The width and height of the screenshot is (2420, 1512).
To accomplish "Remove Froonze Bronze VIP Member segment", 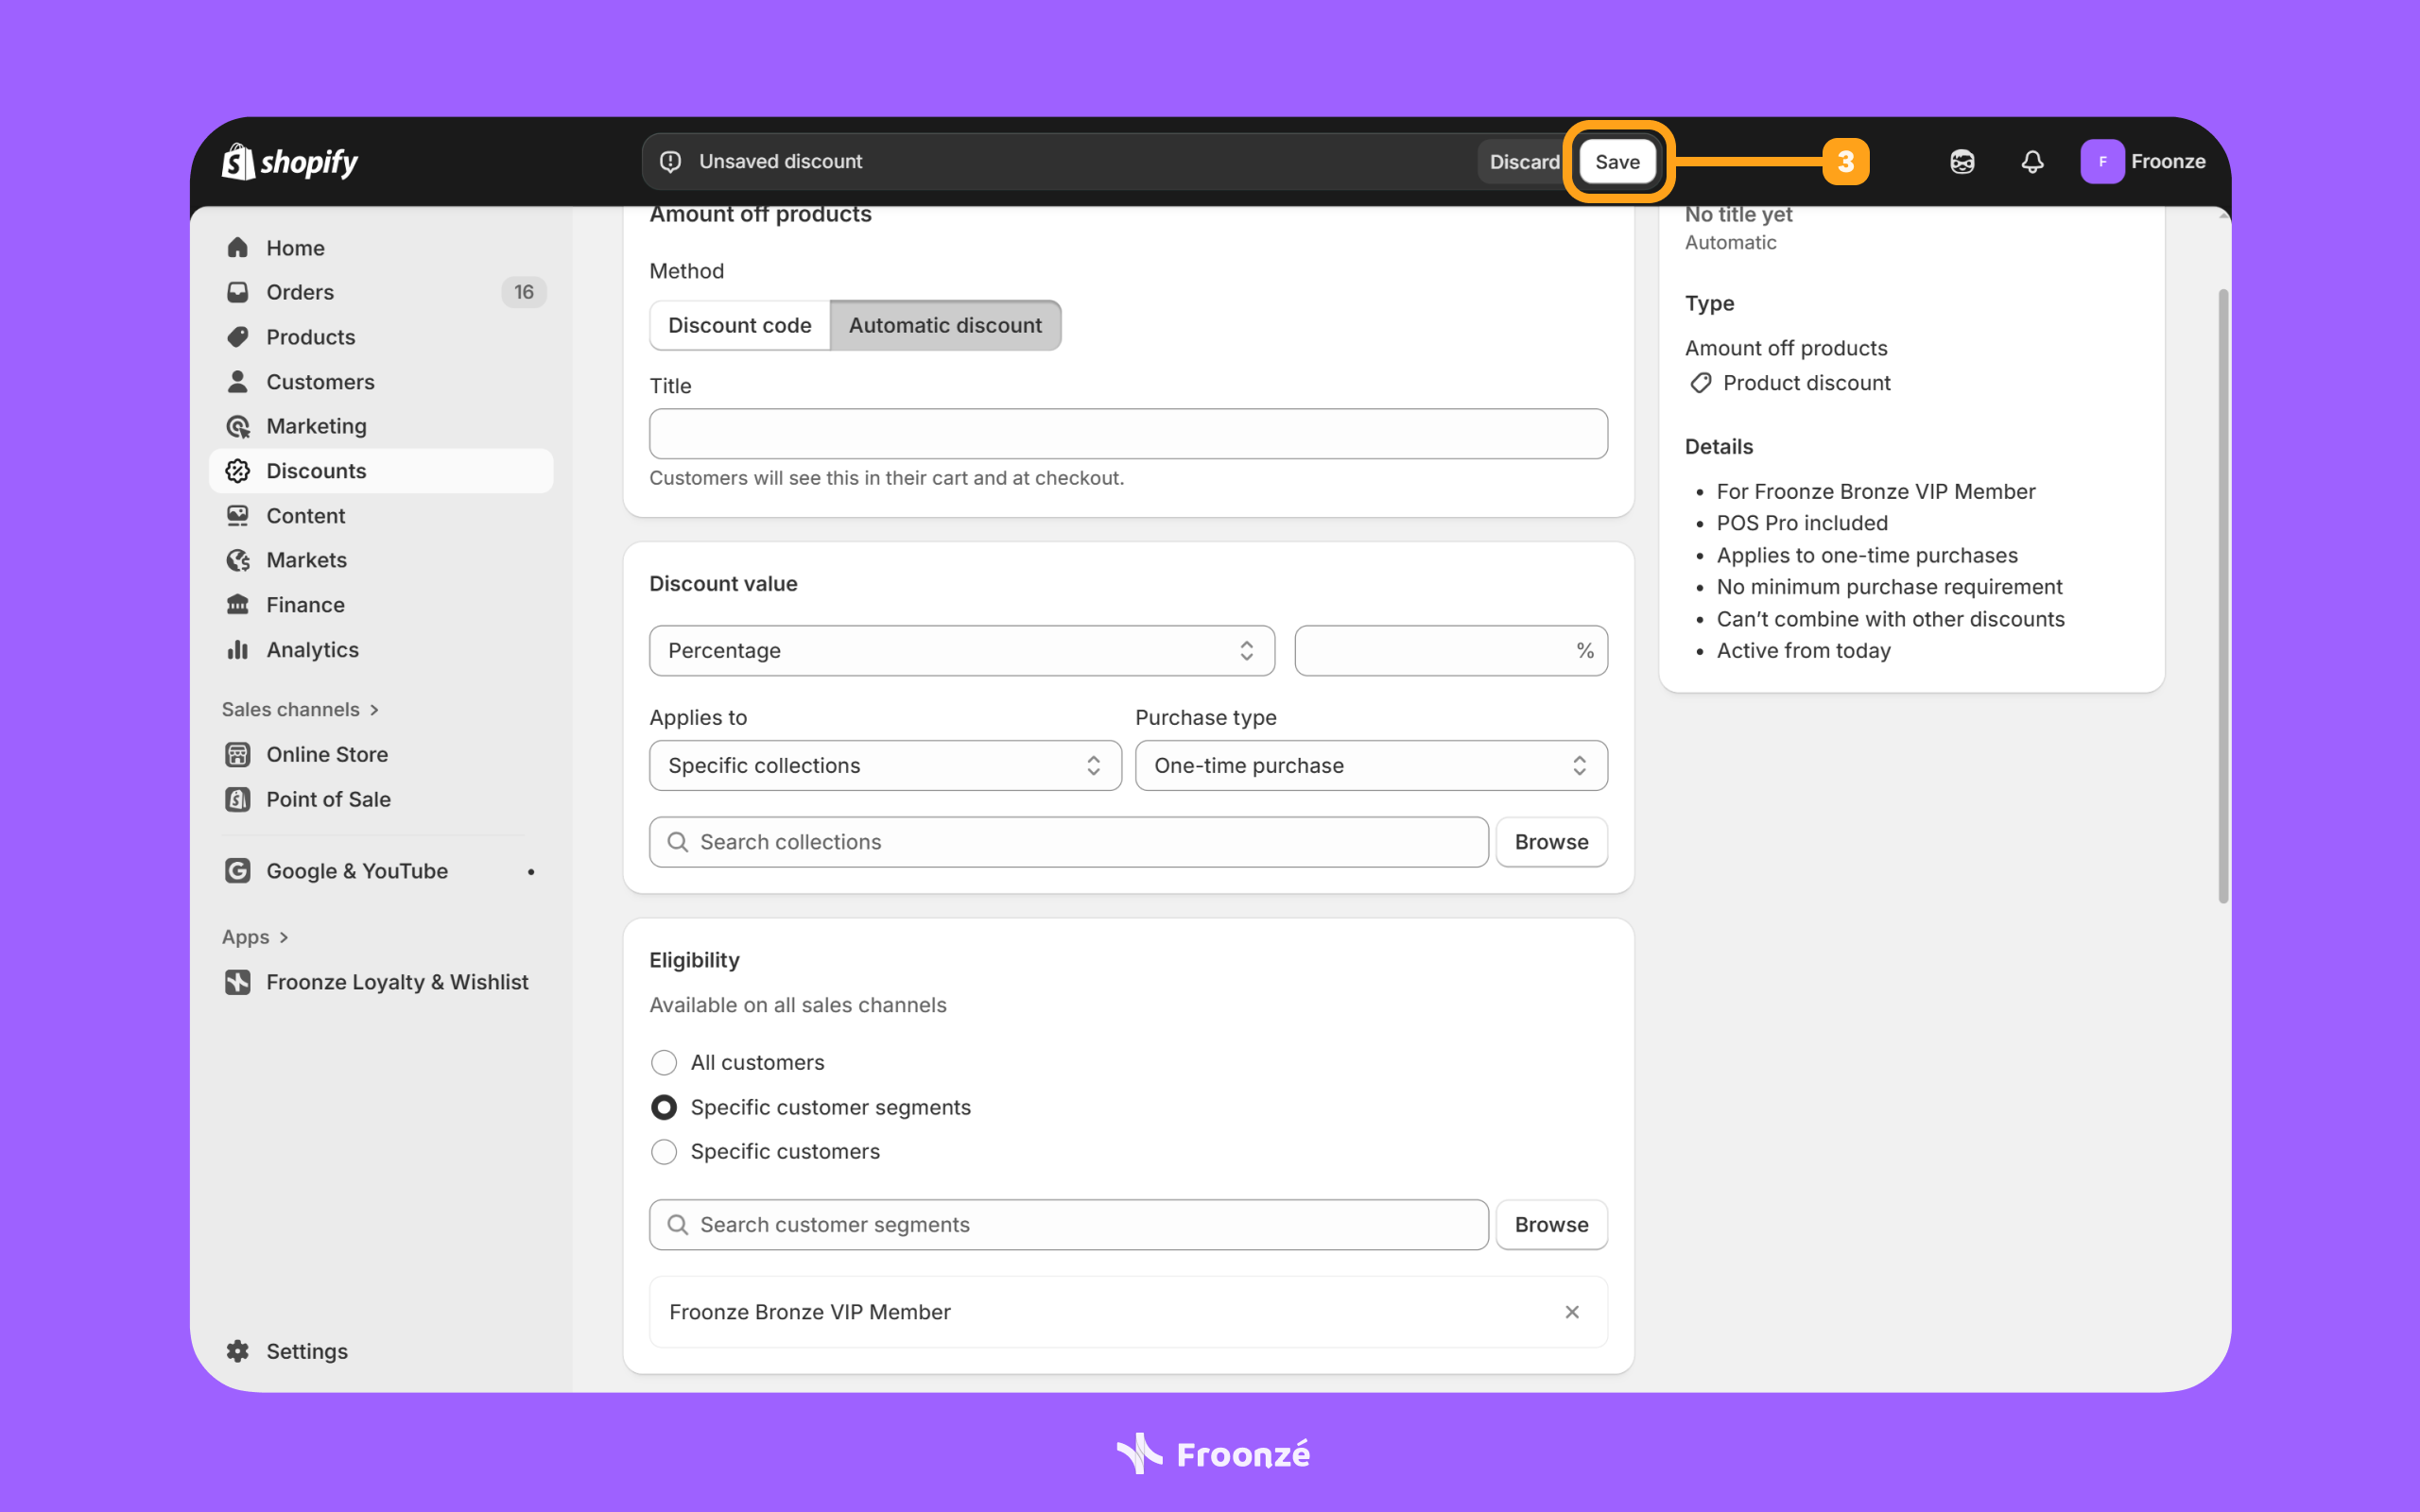I will tap(1571, 1312).
